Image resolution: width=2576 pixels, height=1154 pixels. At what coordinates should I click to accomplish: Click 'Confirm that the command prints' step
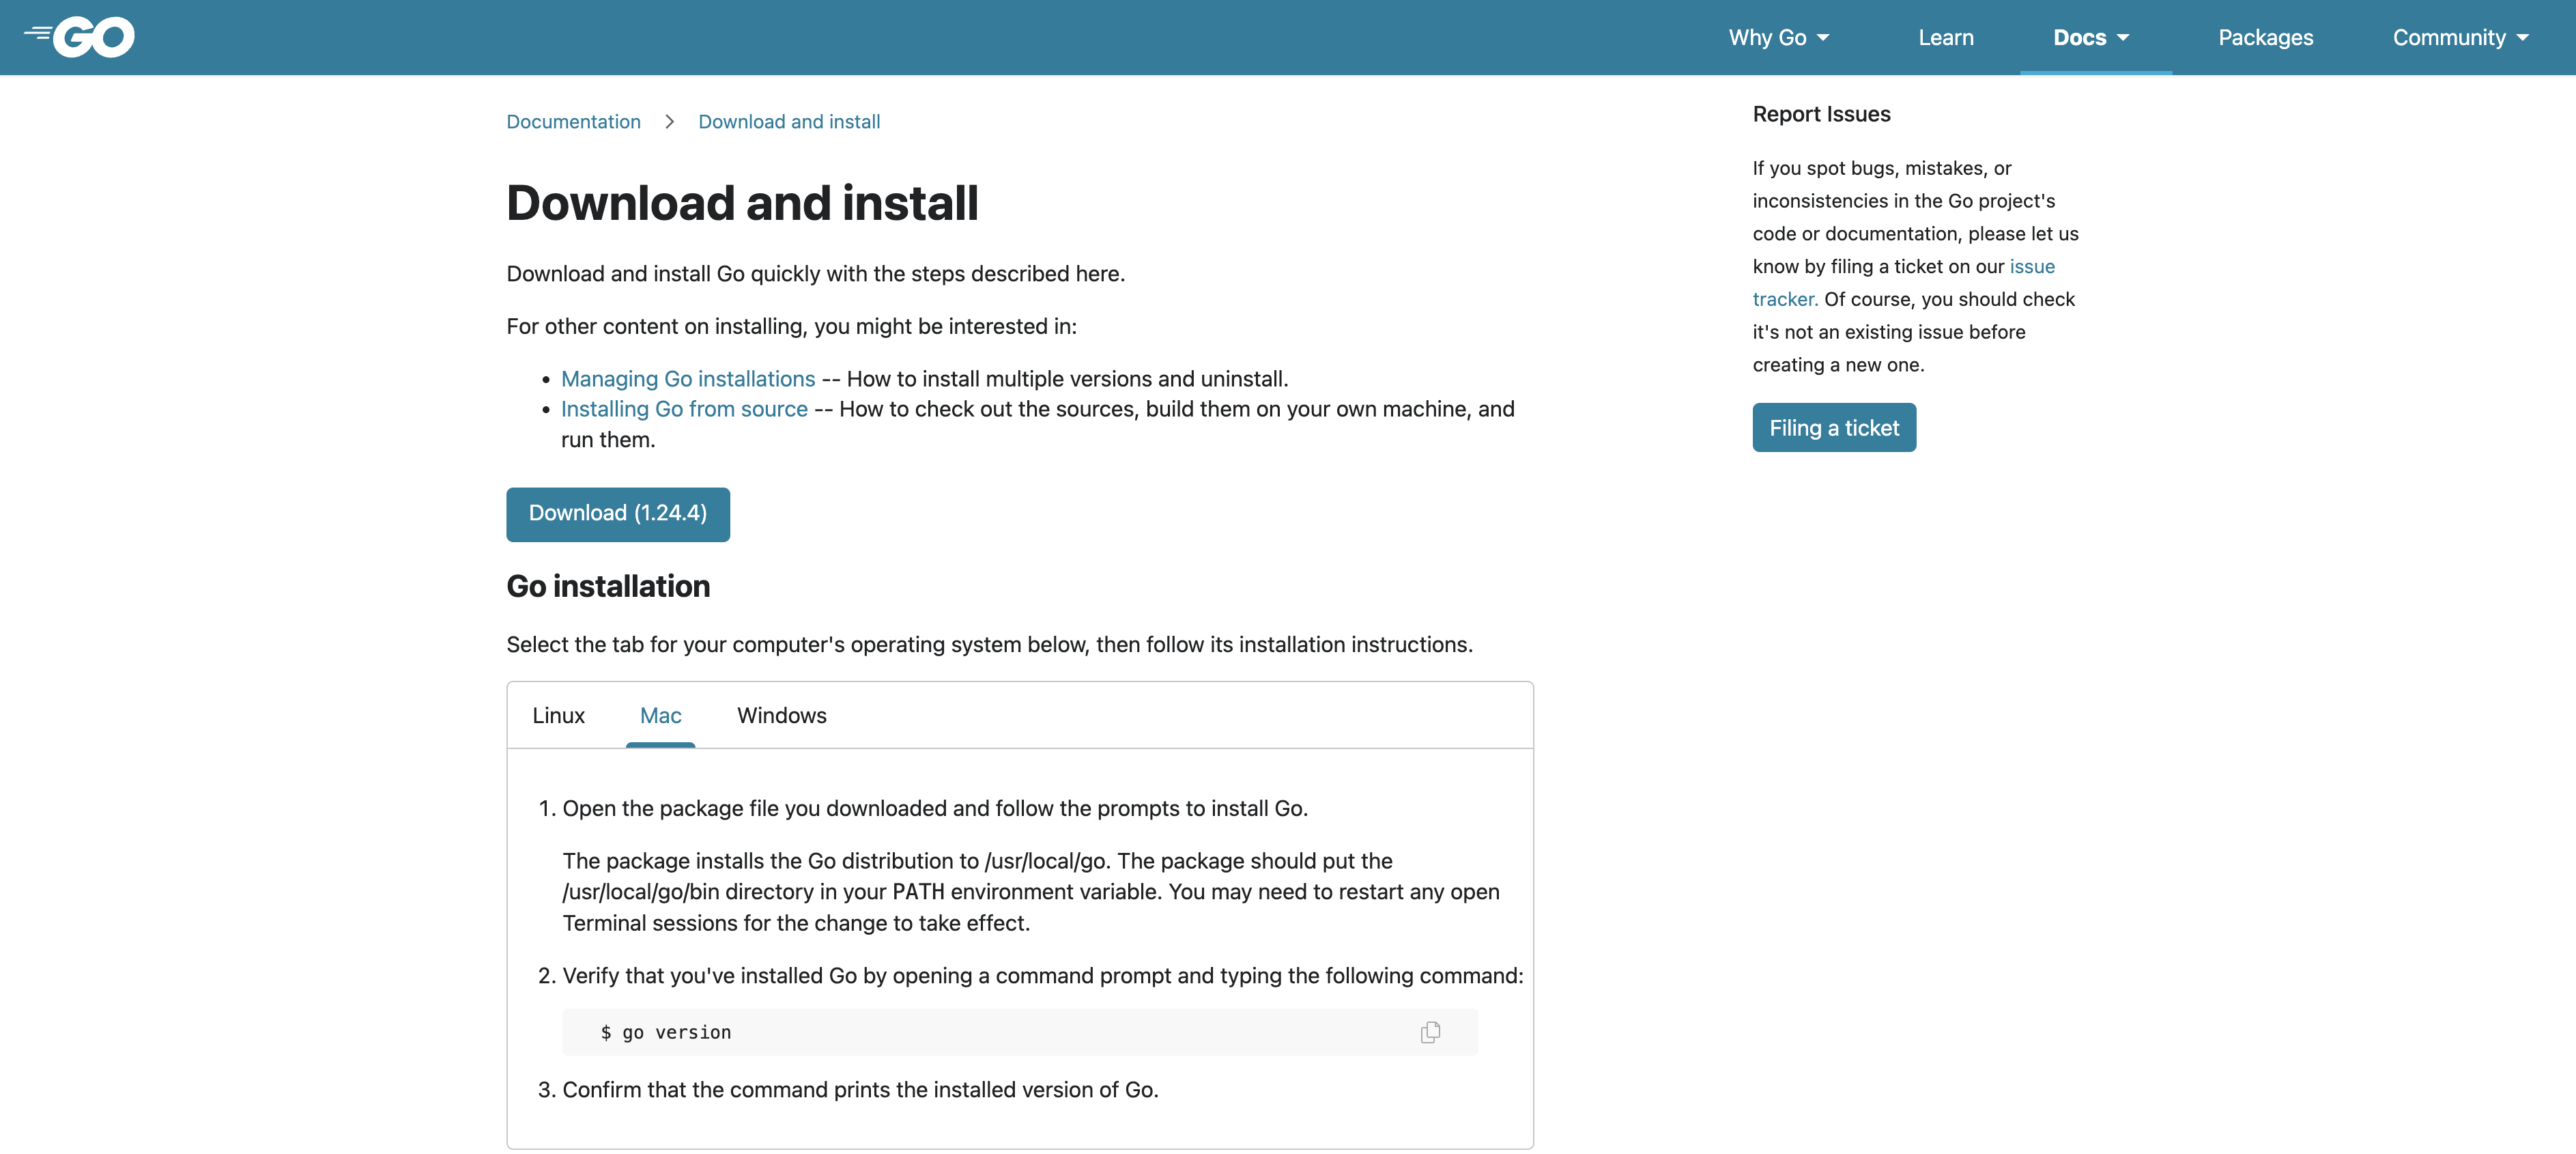click(860, 1089)
